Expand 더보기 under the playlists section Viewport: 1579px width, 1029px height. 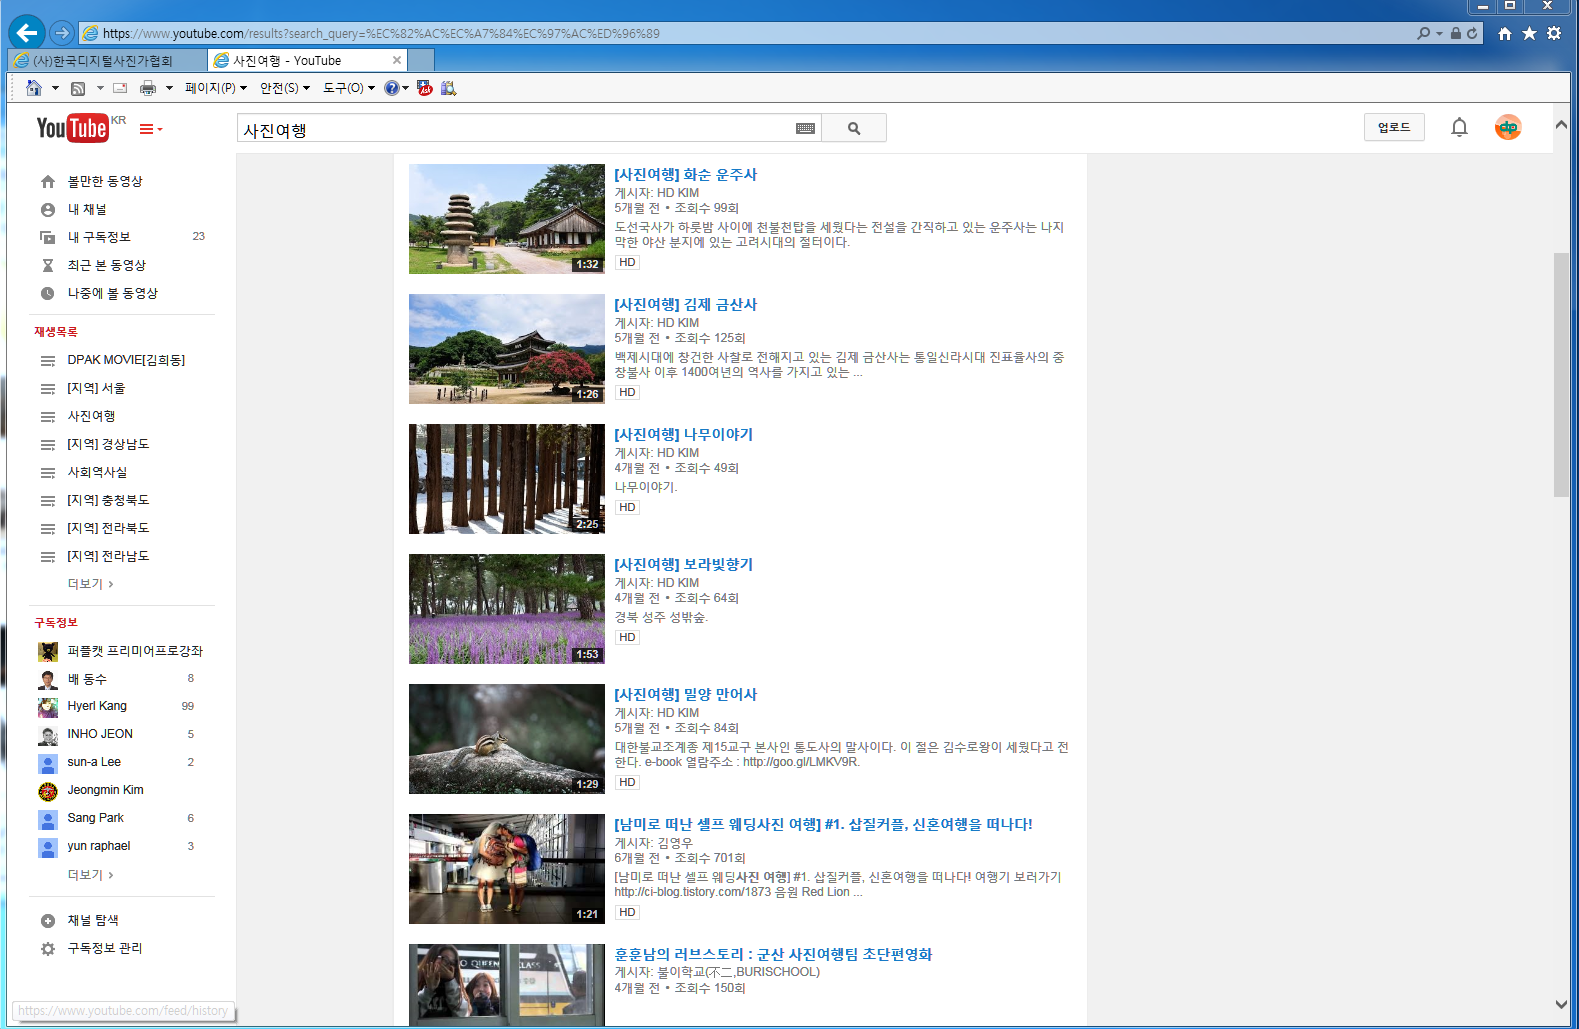click(x=90, y=584)
